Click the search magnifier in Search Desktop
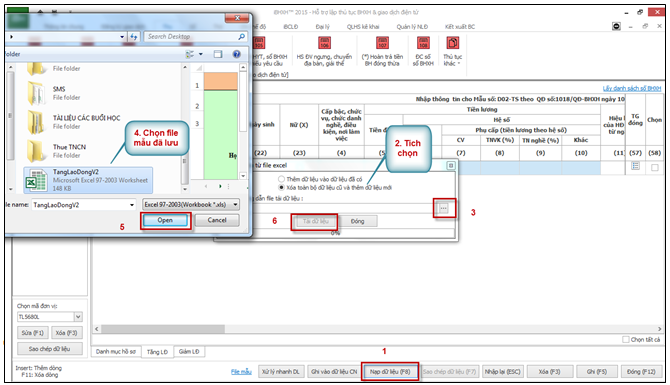 (241, 37)
